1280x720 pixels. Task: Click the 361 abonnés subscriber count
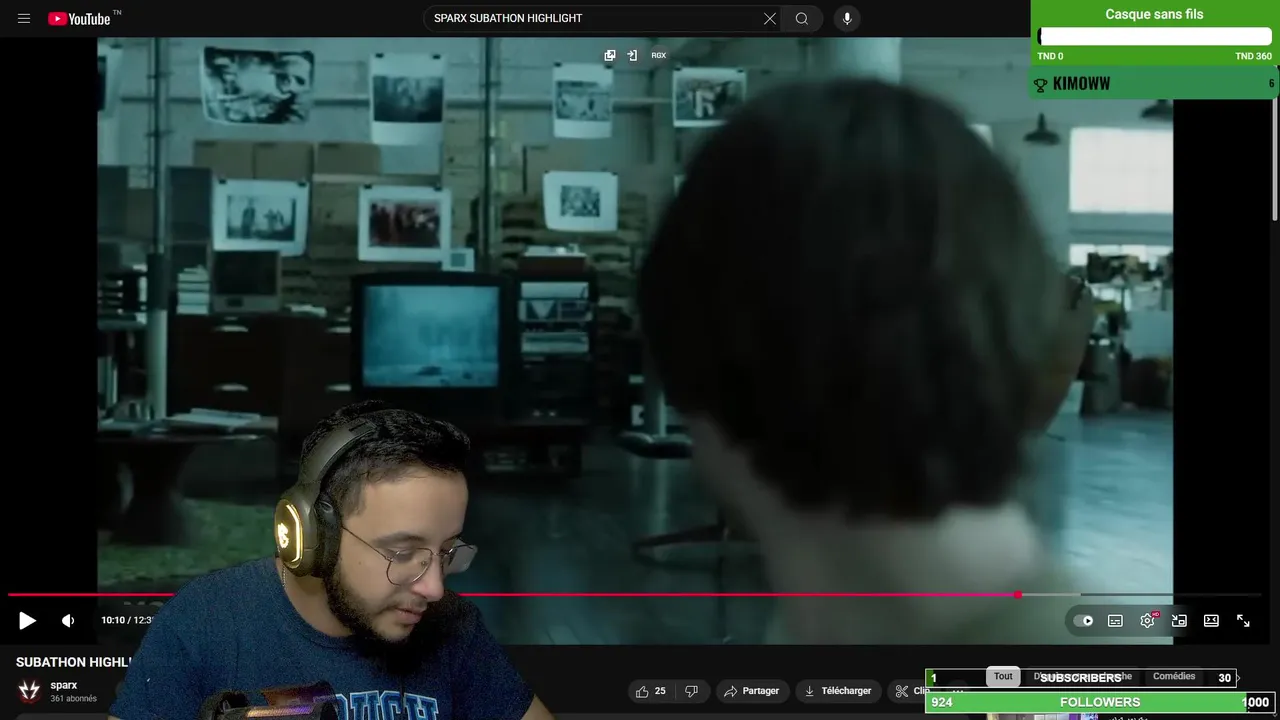click(x=74, y=699)
